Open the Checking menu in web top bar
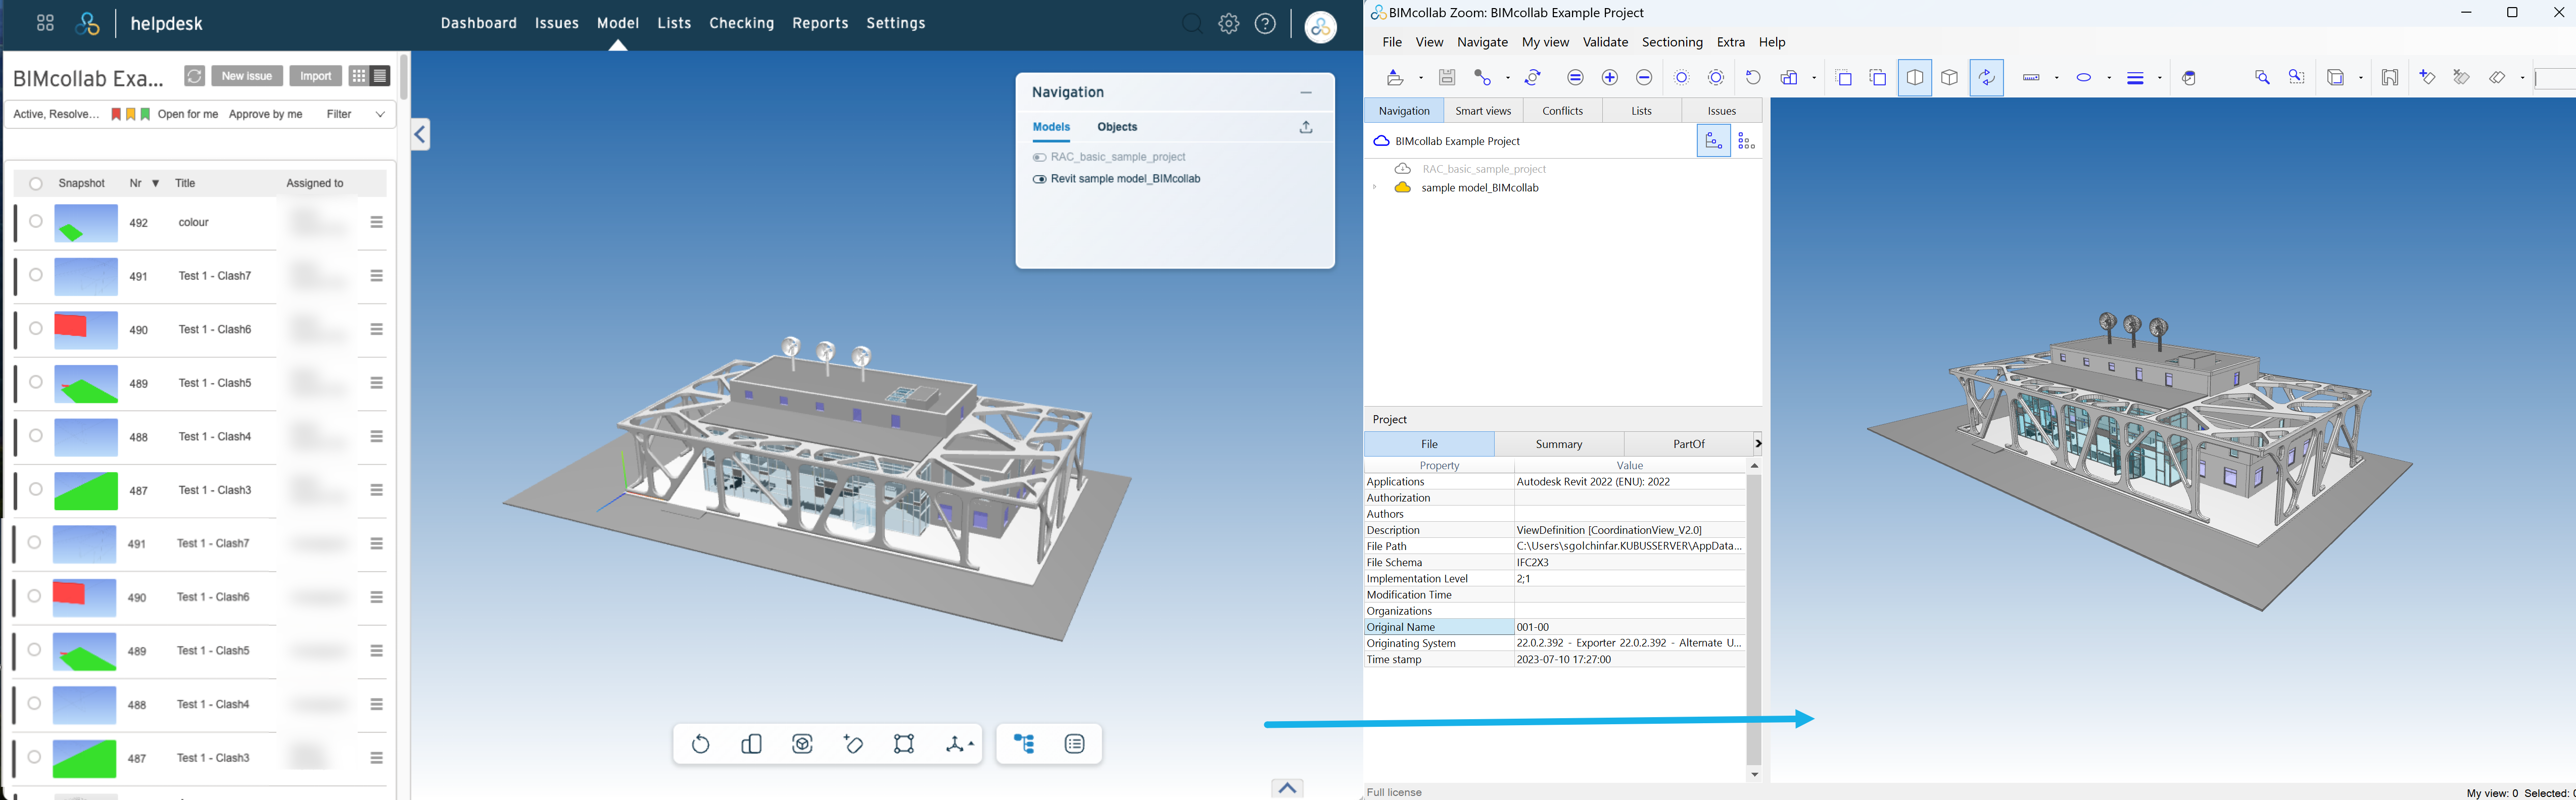 [742, 24]
